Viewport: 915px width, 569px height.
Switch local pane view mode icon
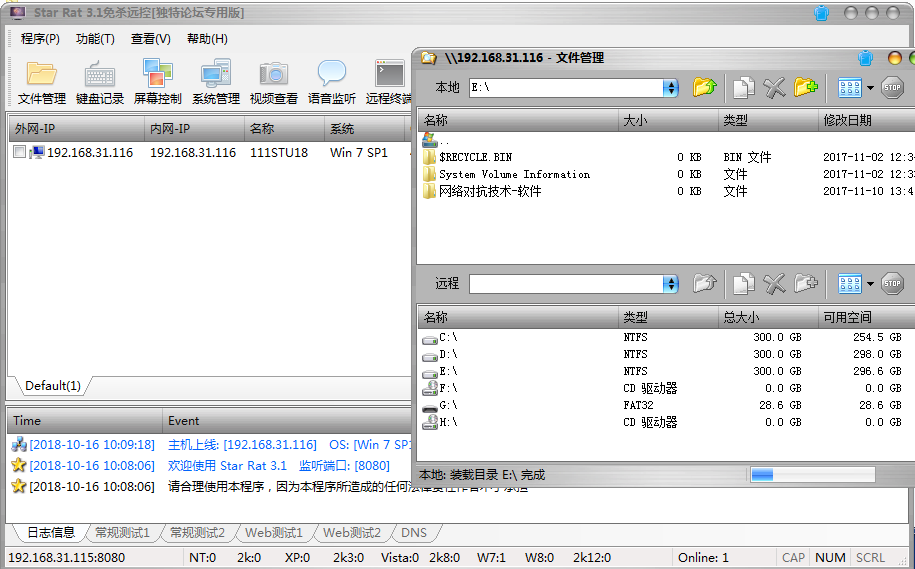850,88
